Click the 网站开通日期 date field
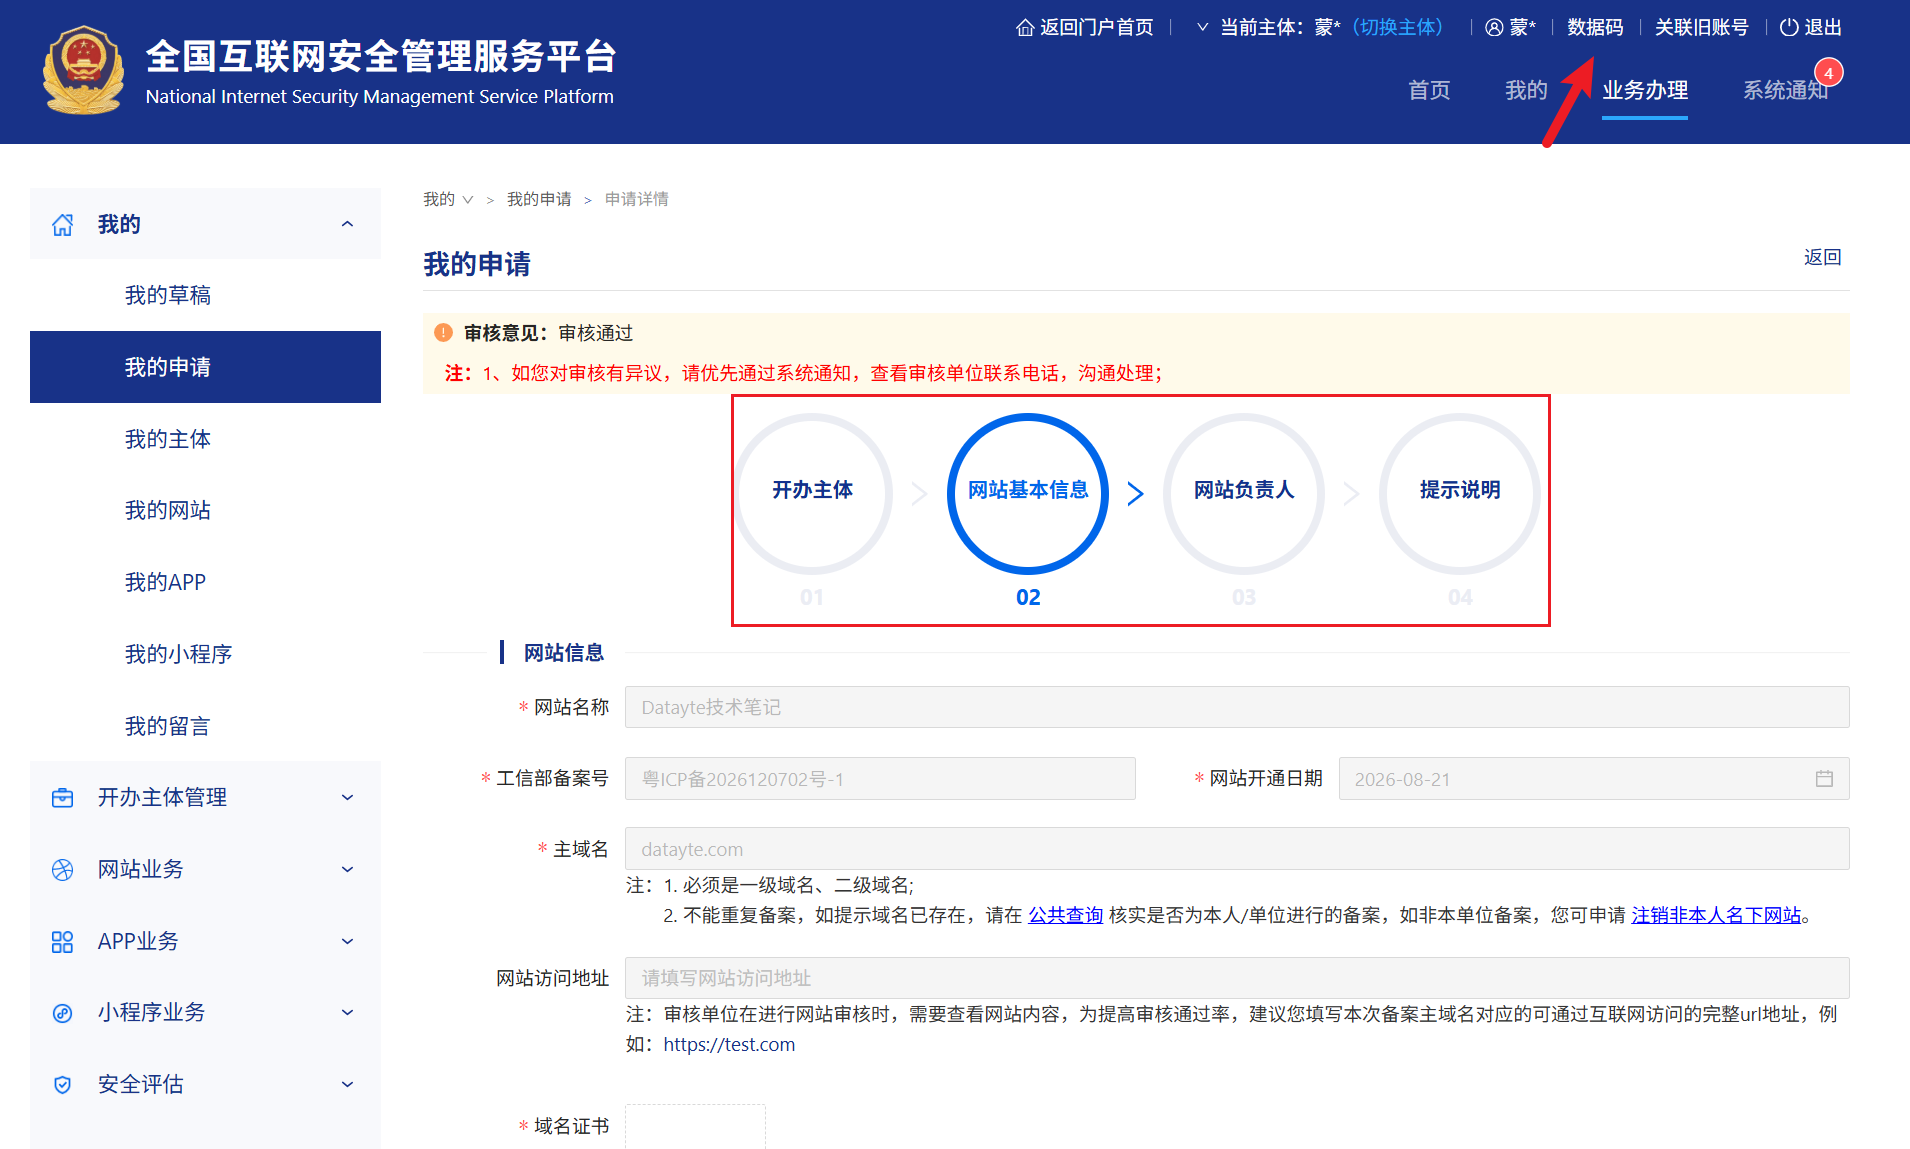Screen dimensions: 1910x1149 click(x=1594, y=779)
